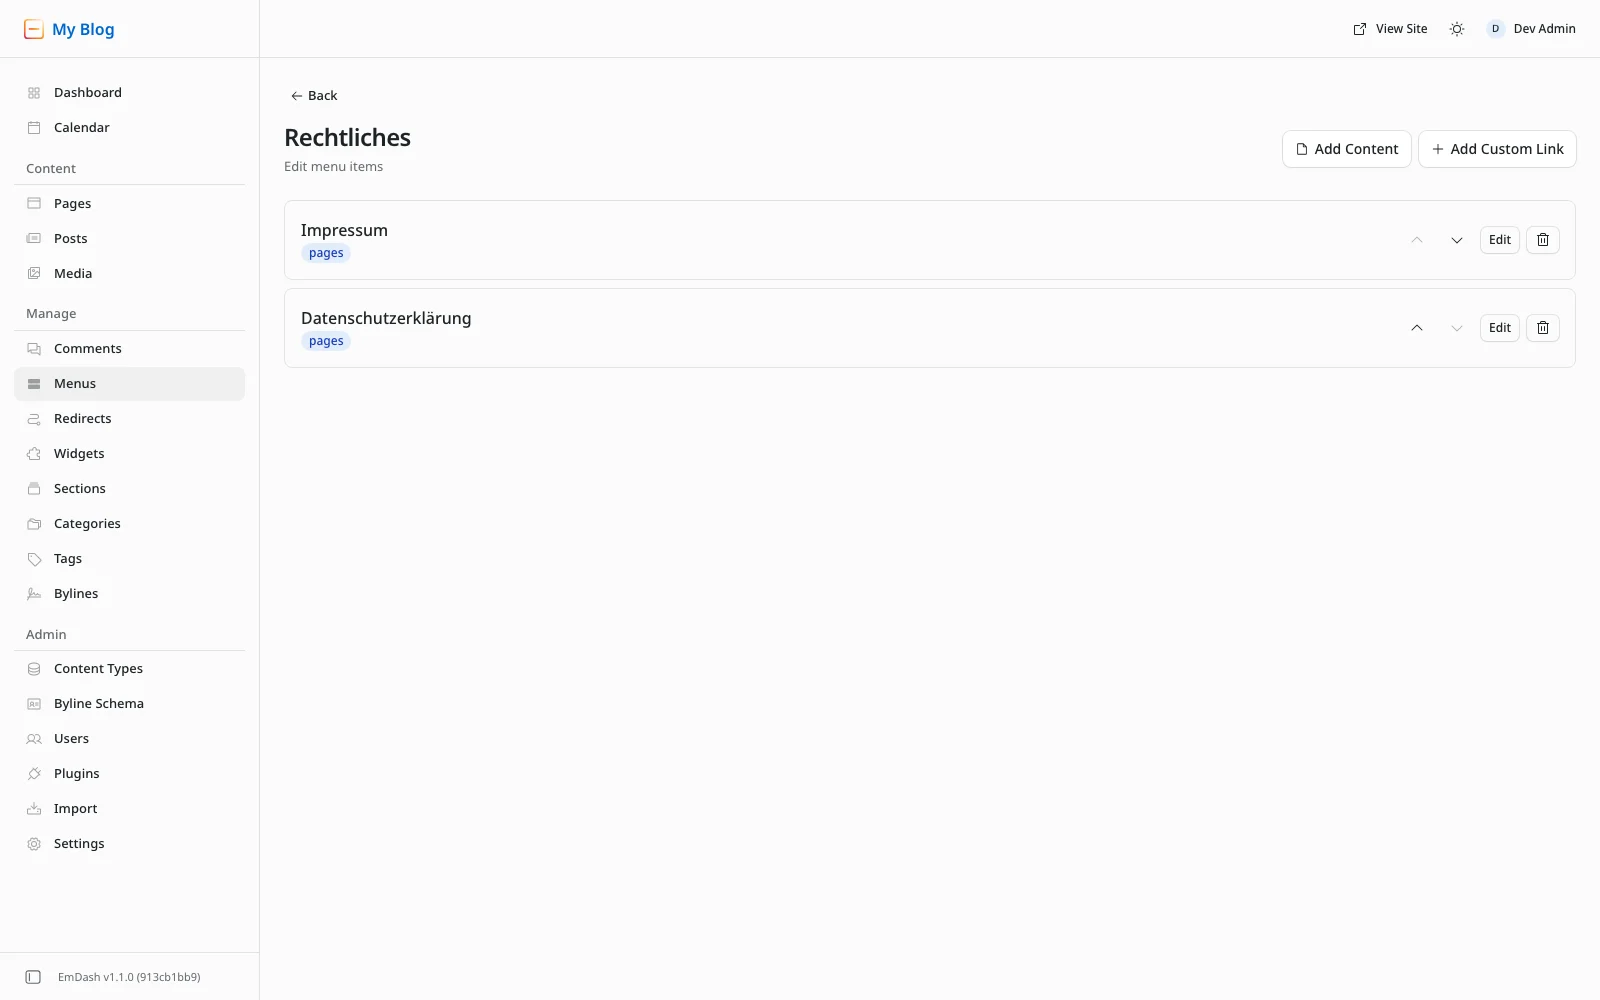Click the Posts sidebar icon

pos(34,239)
